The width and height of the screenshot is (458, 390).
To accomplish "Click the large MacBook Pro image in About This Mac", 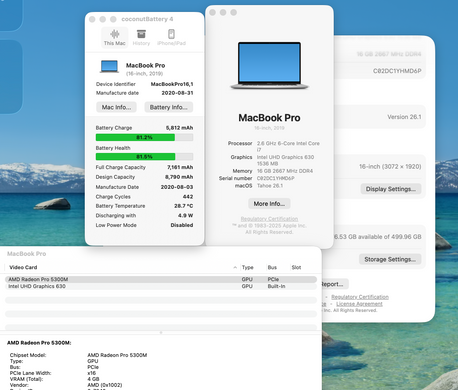I will pyautogui.click(x=269, y=66).
